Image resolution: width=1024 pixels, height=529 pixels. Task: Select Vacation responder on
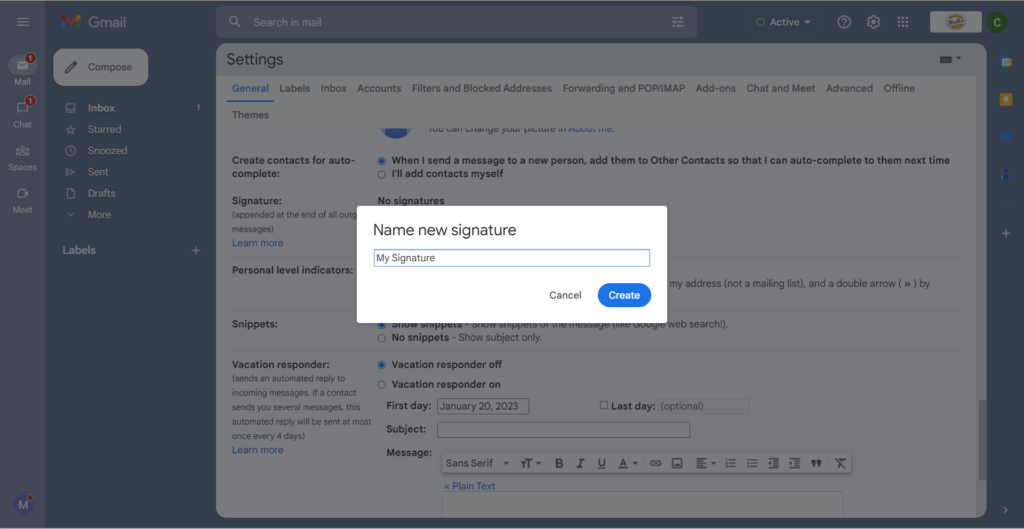tap(381, 385)
